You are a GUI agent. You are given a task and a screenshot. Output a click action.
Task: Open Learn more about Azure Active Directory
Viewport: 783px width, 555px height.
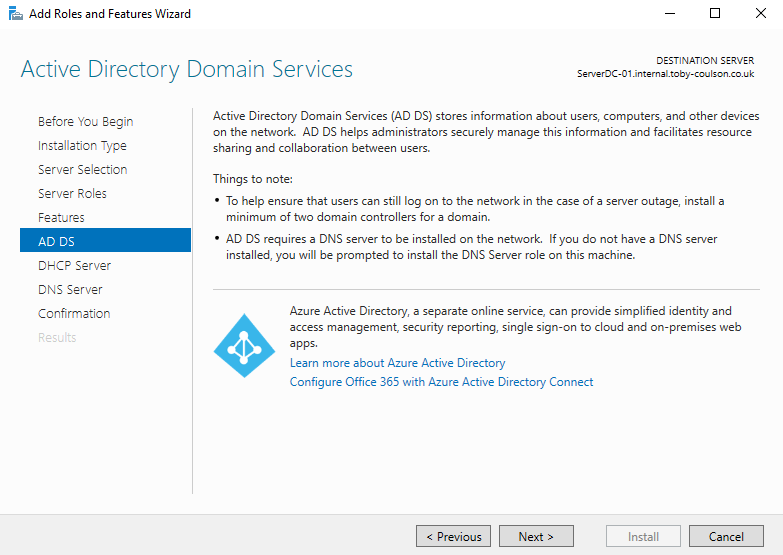tap(397, 363)
